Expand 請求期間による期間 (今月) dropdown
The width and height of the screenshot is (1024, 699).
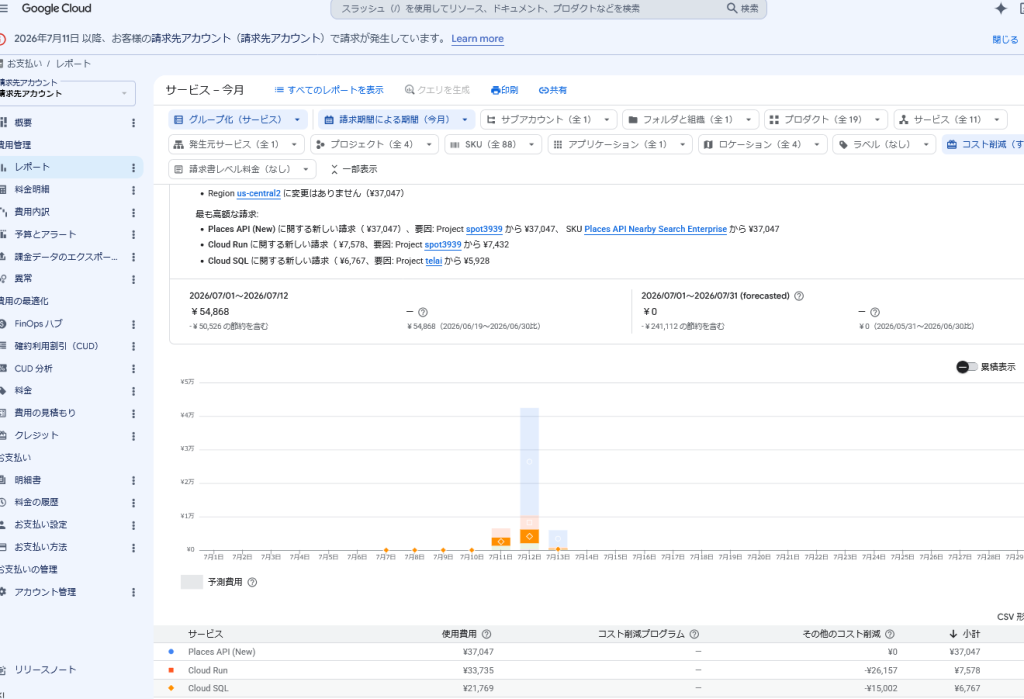[396, 120]
